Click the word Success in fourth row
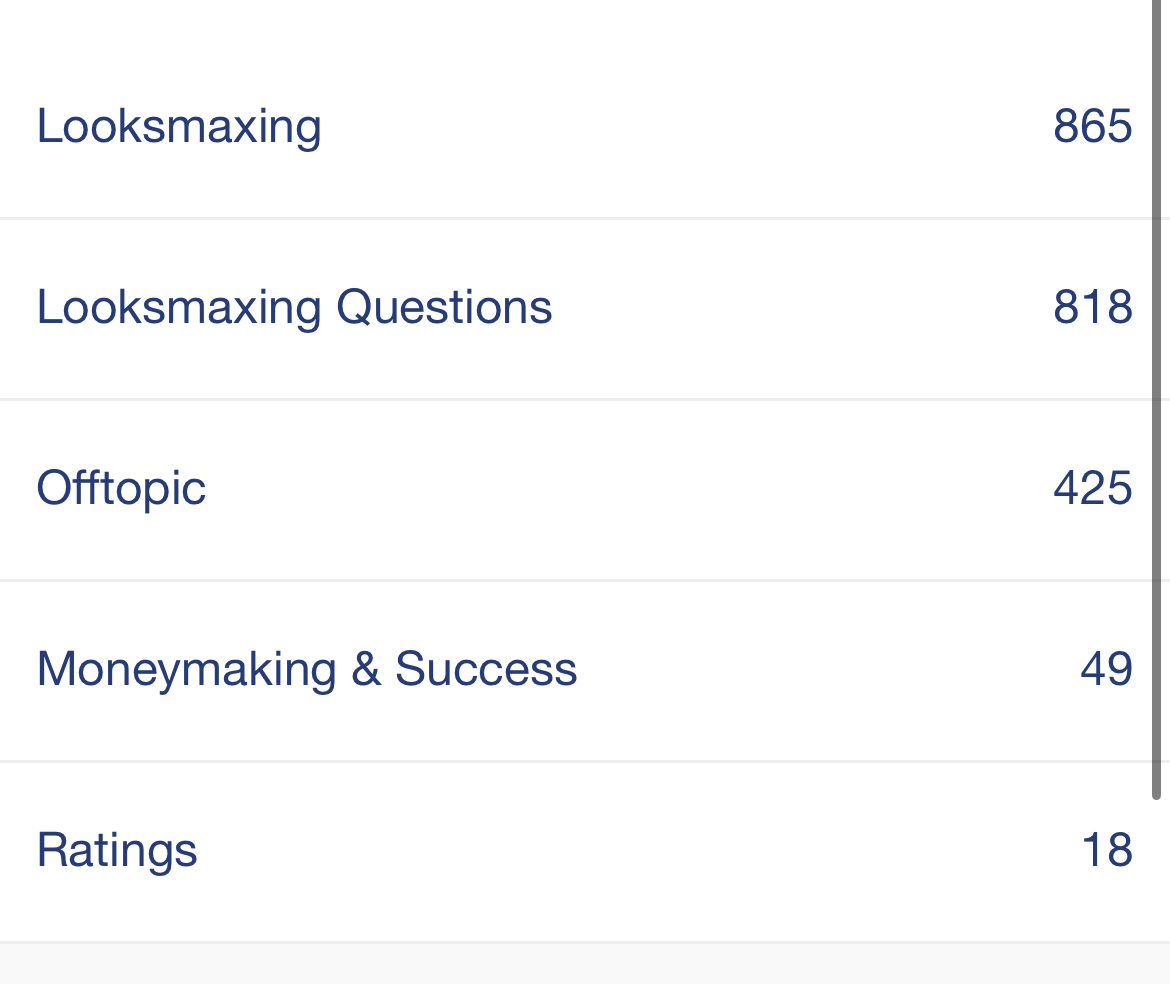Viewport: 1170px width, 984px height. click(x=486, y=669)
